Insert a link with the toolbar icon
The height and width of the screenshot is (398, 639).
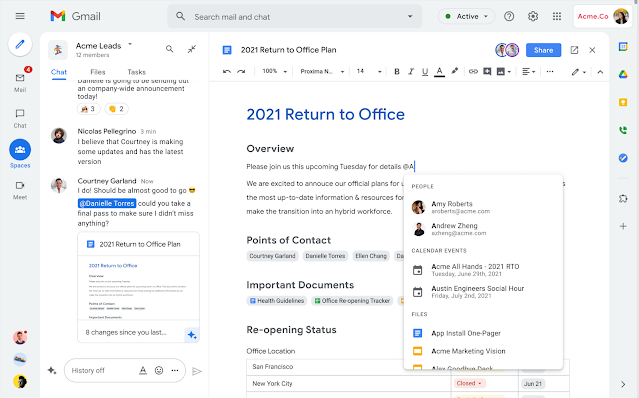coord(473,72)
